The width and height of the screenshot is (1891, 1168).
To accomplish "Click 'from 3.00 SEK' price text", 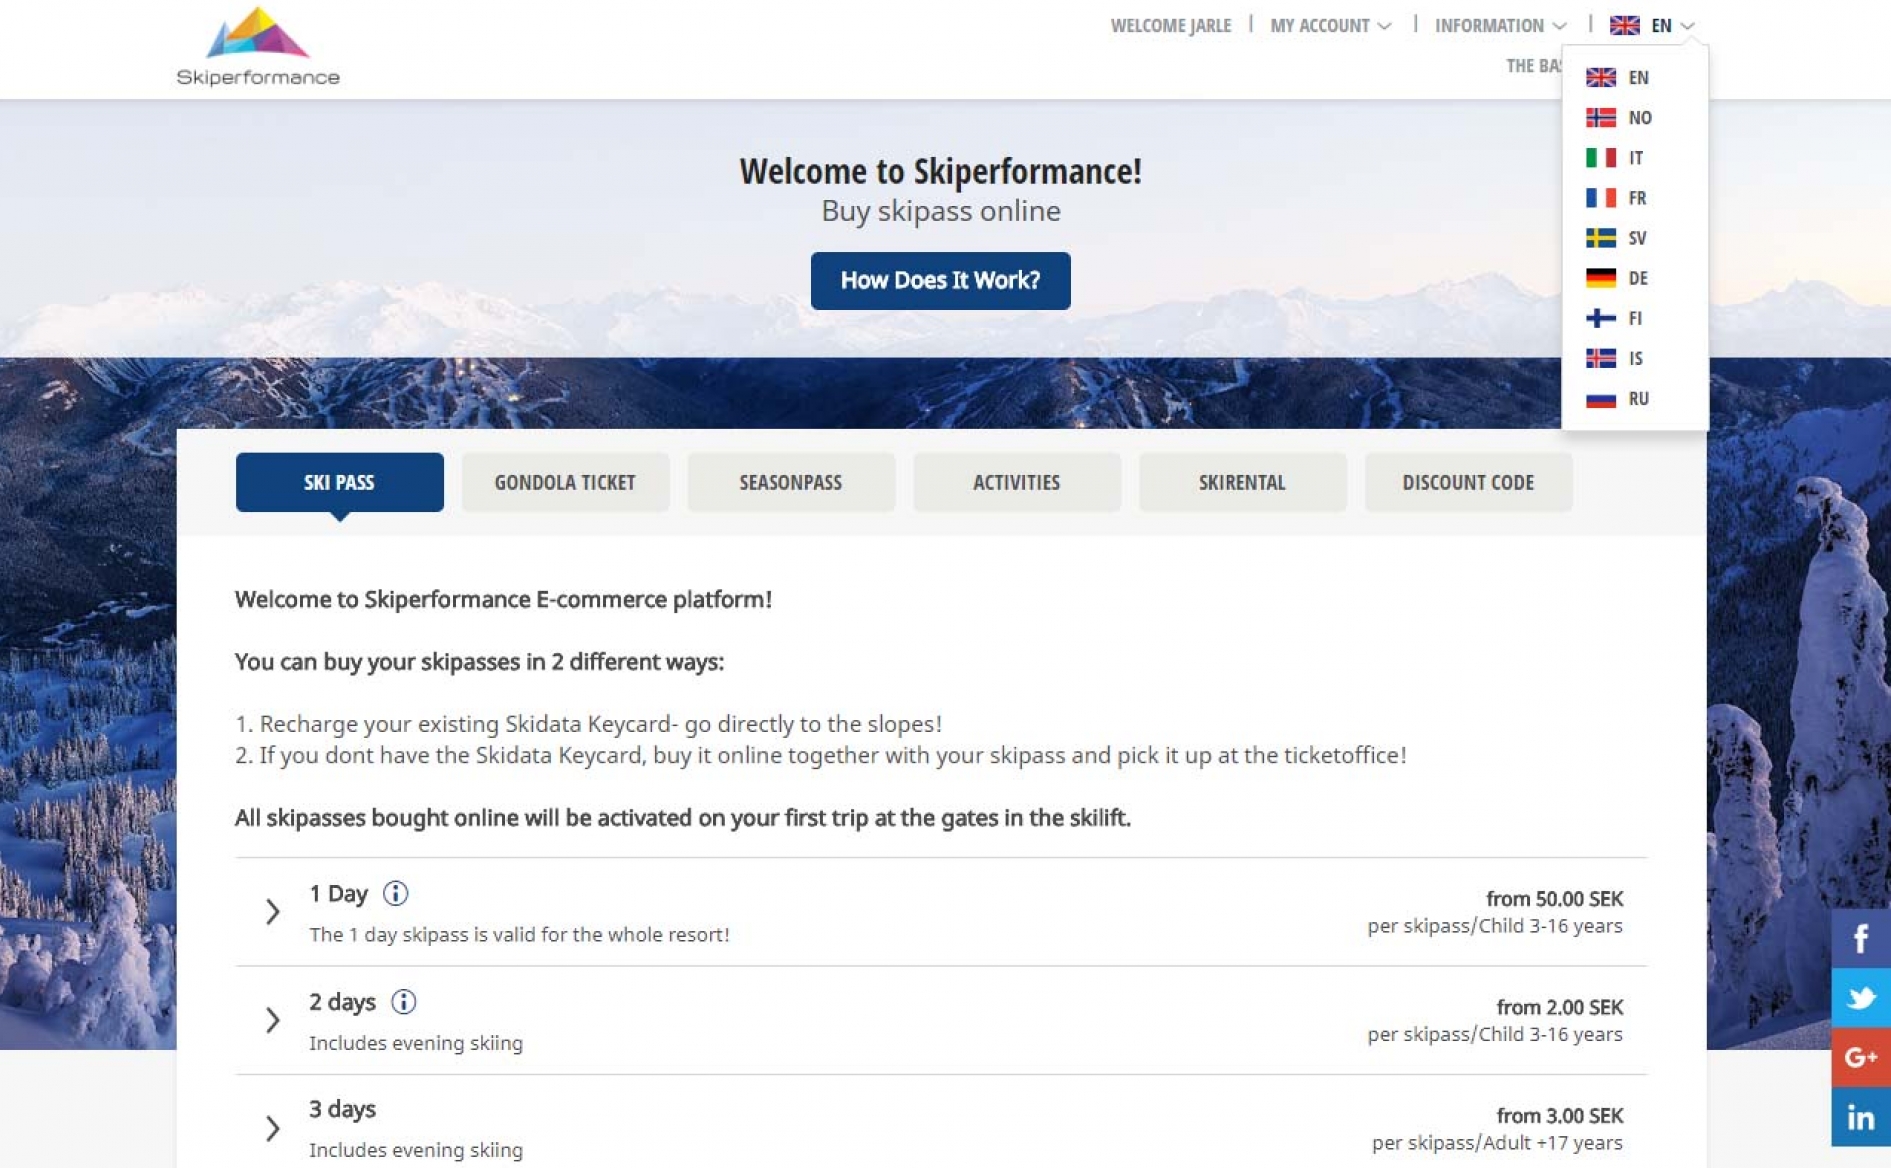I will click(x=1559, y=1115).
